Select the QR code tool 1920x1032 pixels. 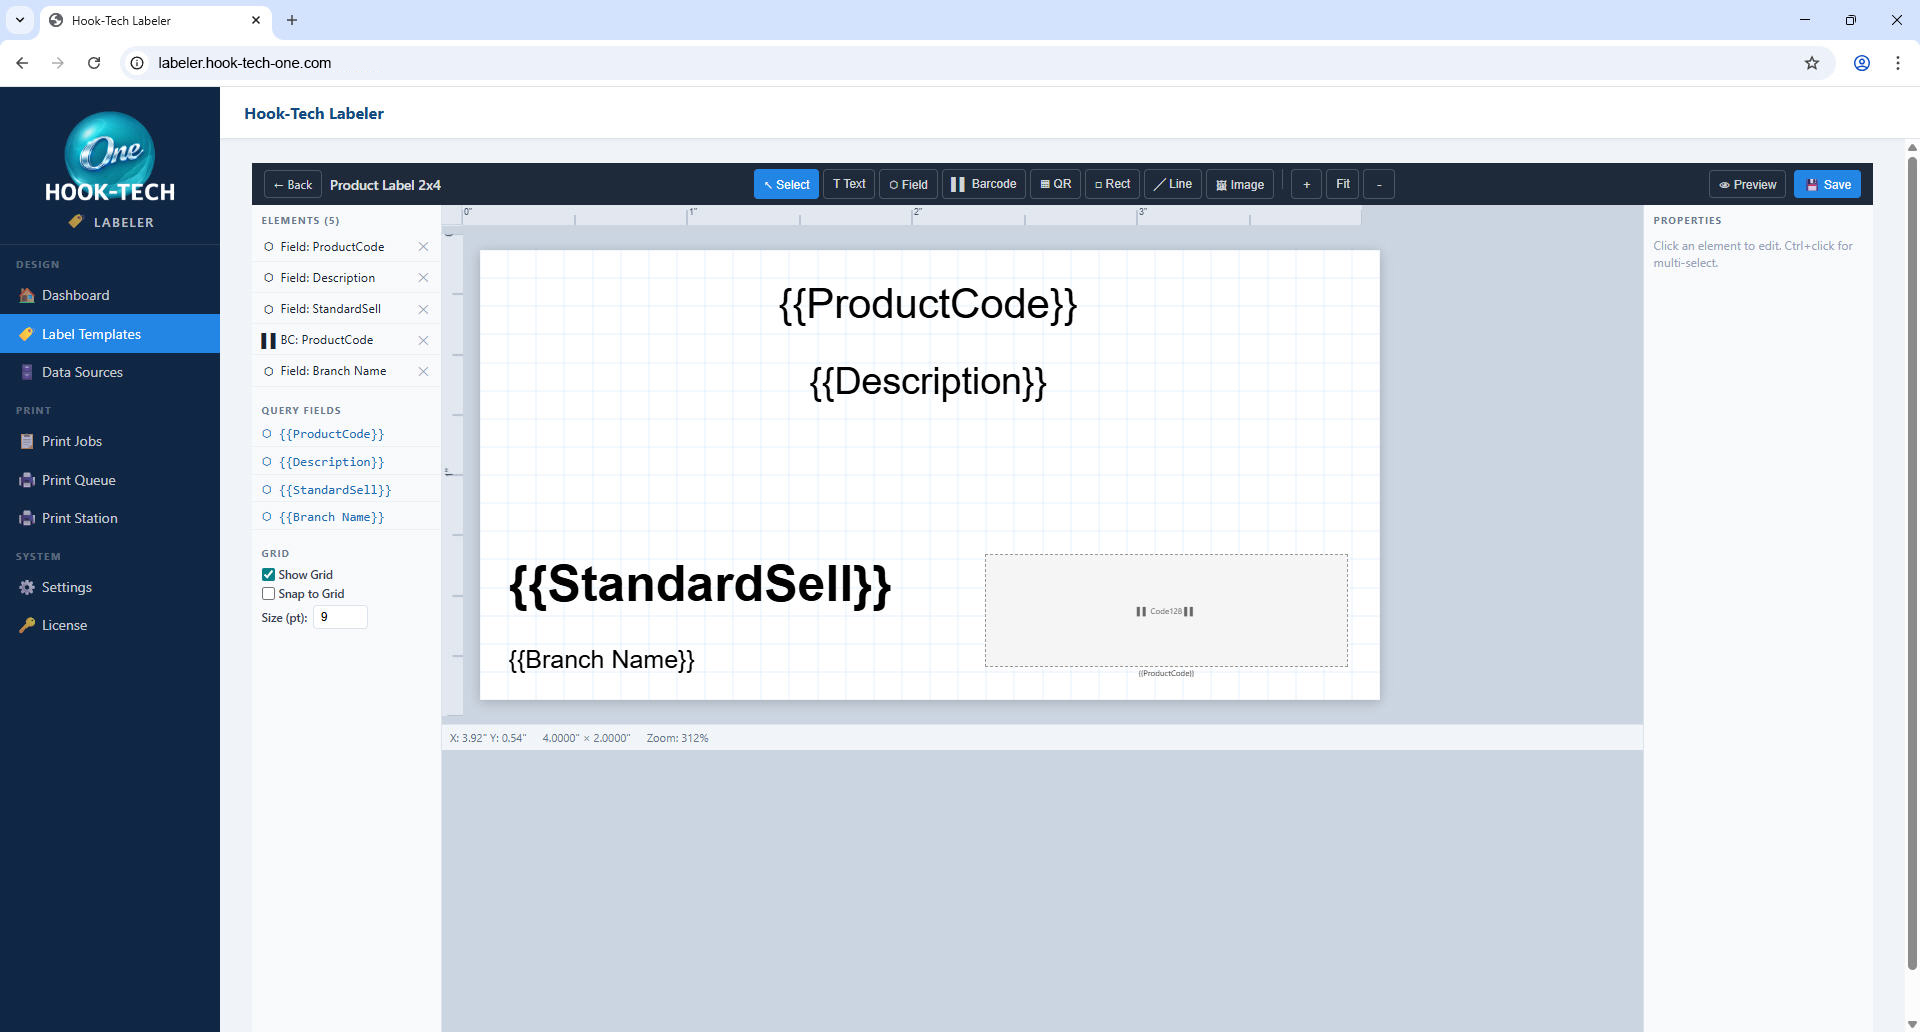(x=1055, y=184)
